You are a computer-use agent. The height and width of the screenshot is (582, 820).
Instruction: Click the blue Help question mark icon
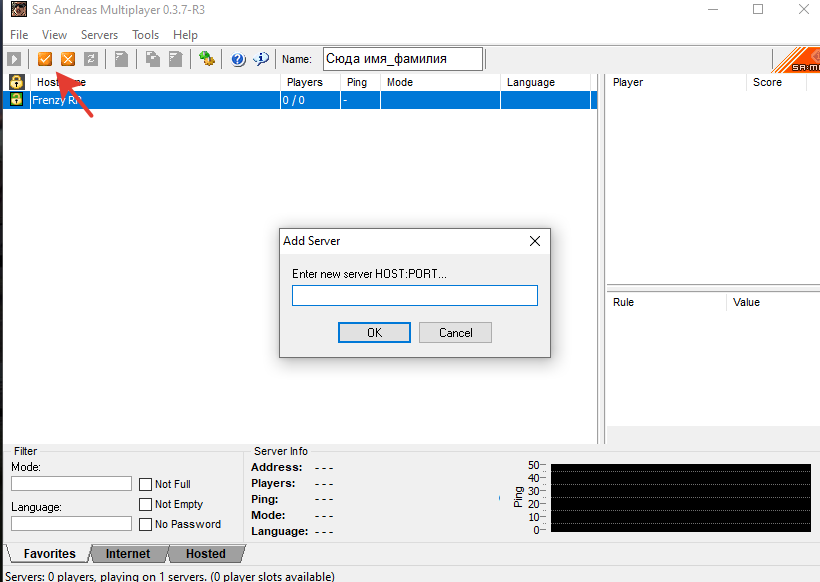coord(238,59)
